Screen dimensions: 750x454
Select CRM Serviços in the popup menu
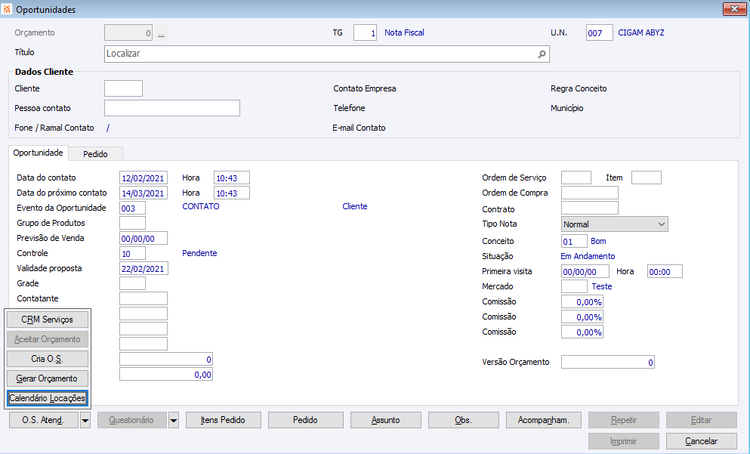pos(47,320)
